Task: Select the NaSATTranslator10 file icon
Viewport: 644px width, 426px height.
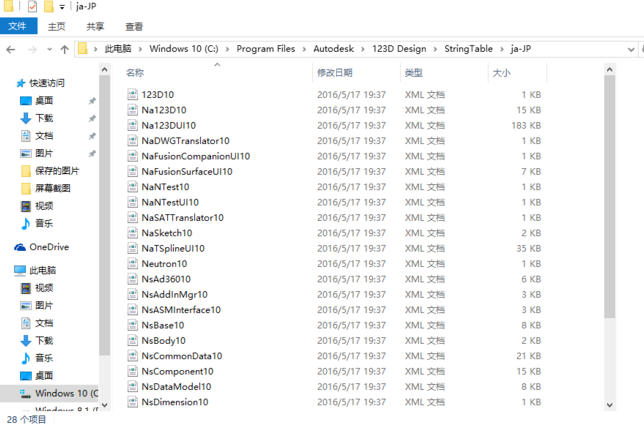Action: (x=132, y=218)
